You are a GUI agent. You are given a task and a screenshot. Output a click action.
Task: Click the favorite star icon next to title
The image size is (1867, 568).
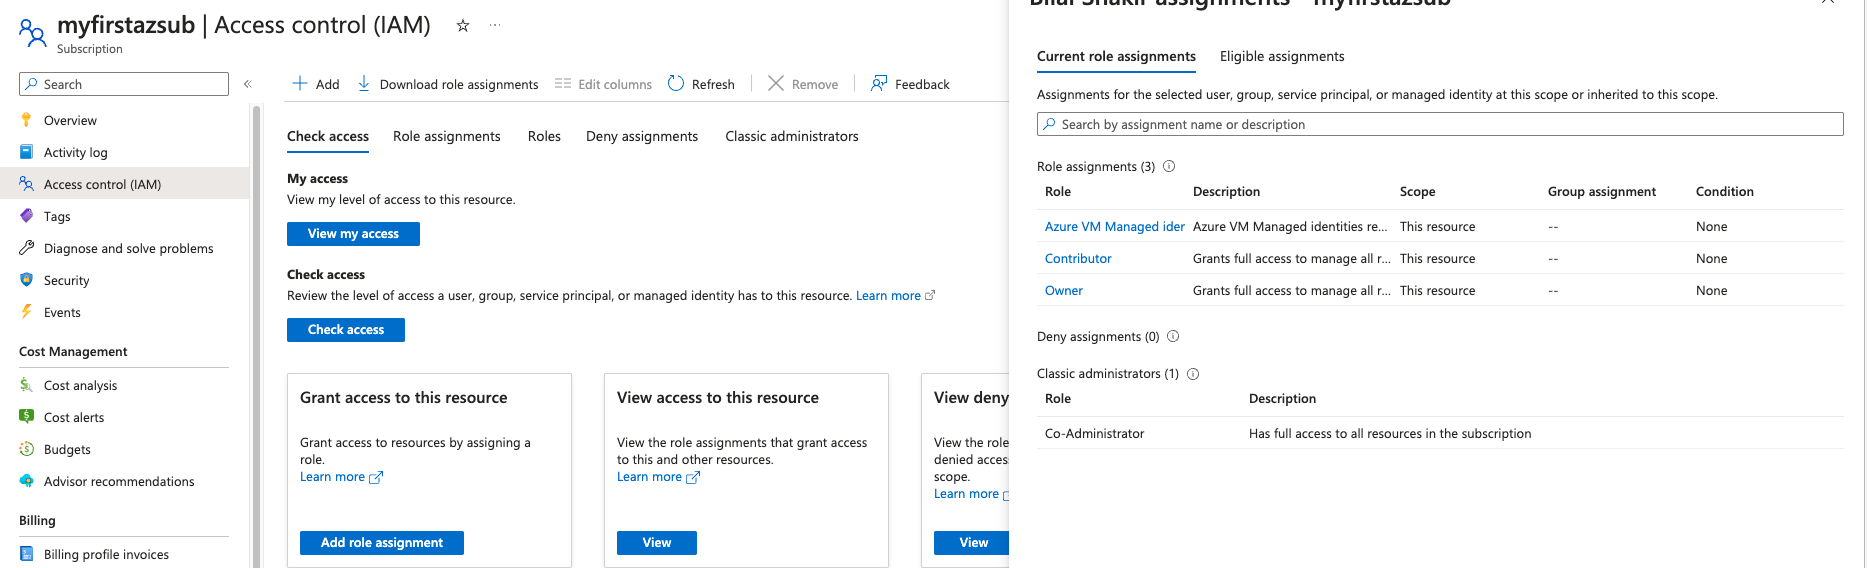tap(463, 26)
